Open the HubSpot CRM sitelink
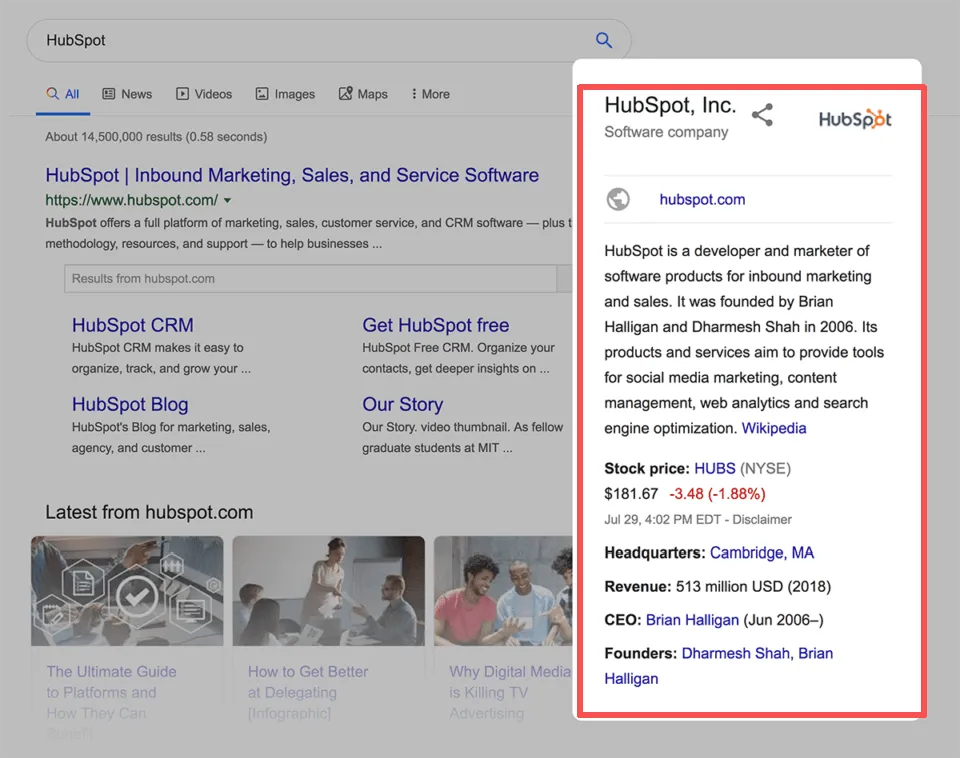Viewport: 960px width, 758px height. click(x=132, y=325)
